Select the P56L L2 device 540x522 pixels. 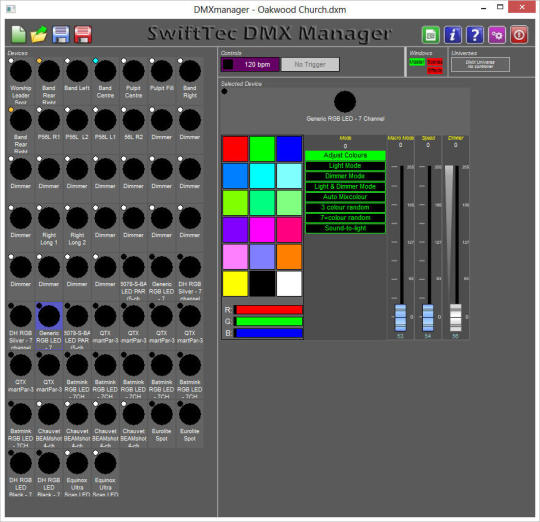click(77, 130)
